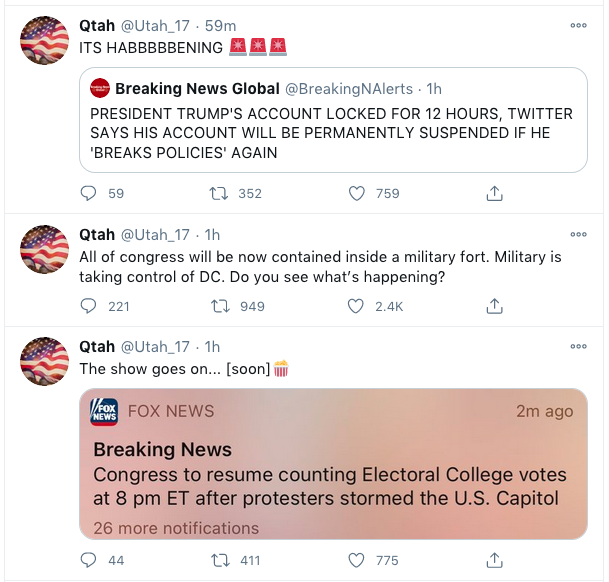The height and width of the screenshot is (582, 609).
Task: Like the military fort tweet
Action: tap(357, 306)
